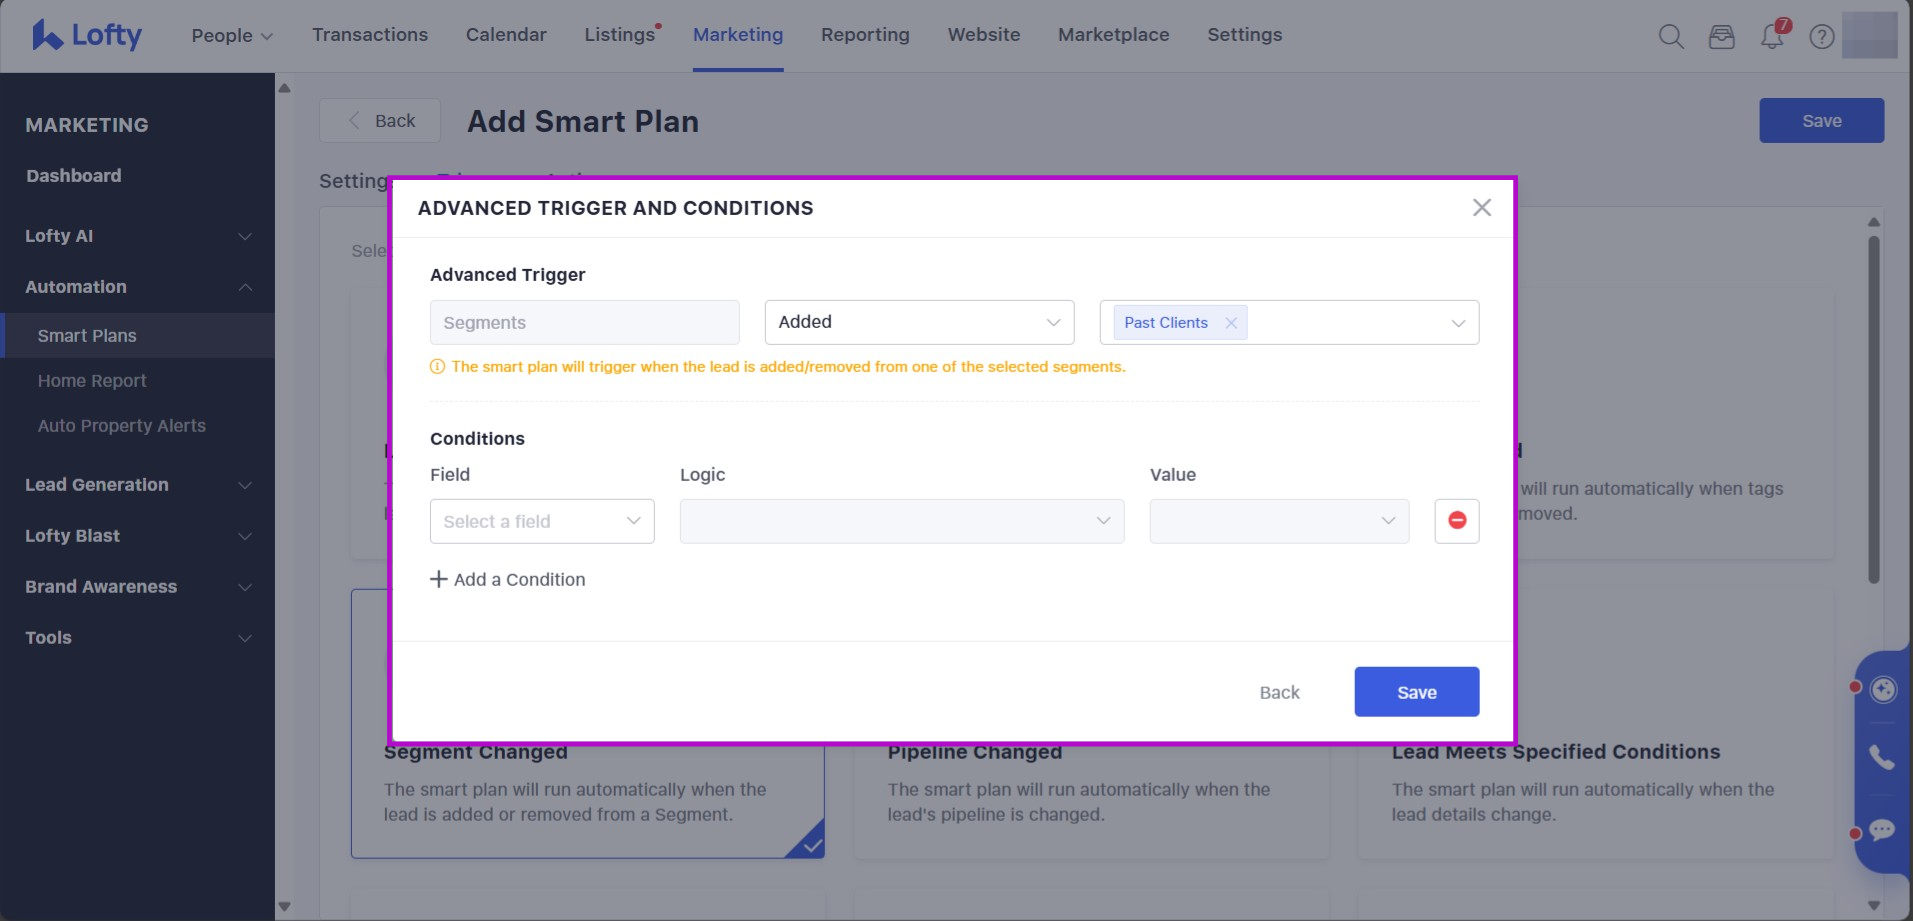This screenshot has width=1913, height=921.
Task: Click the help question mark icon
Action: click(x=1822, y=37)
